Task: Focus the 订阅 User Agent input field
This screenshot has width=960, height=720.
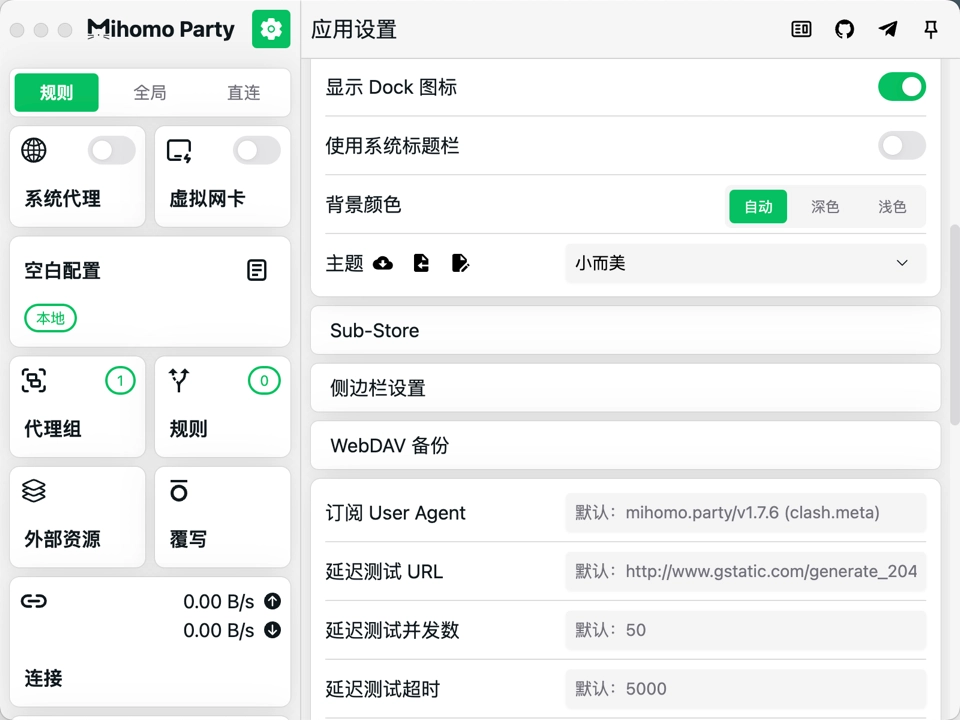Action: point(745,512)
